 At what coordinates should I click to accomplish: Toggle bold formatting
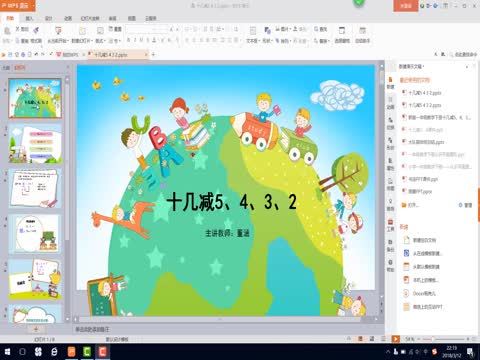129,40
